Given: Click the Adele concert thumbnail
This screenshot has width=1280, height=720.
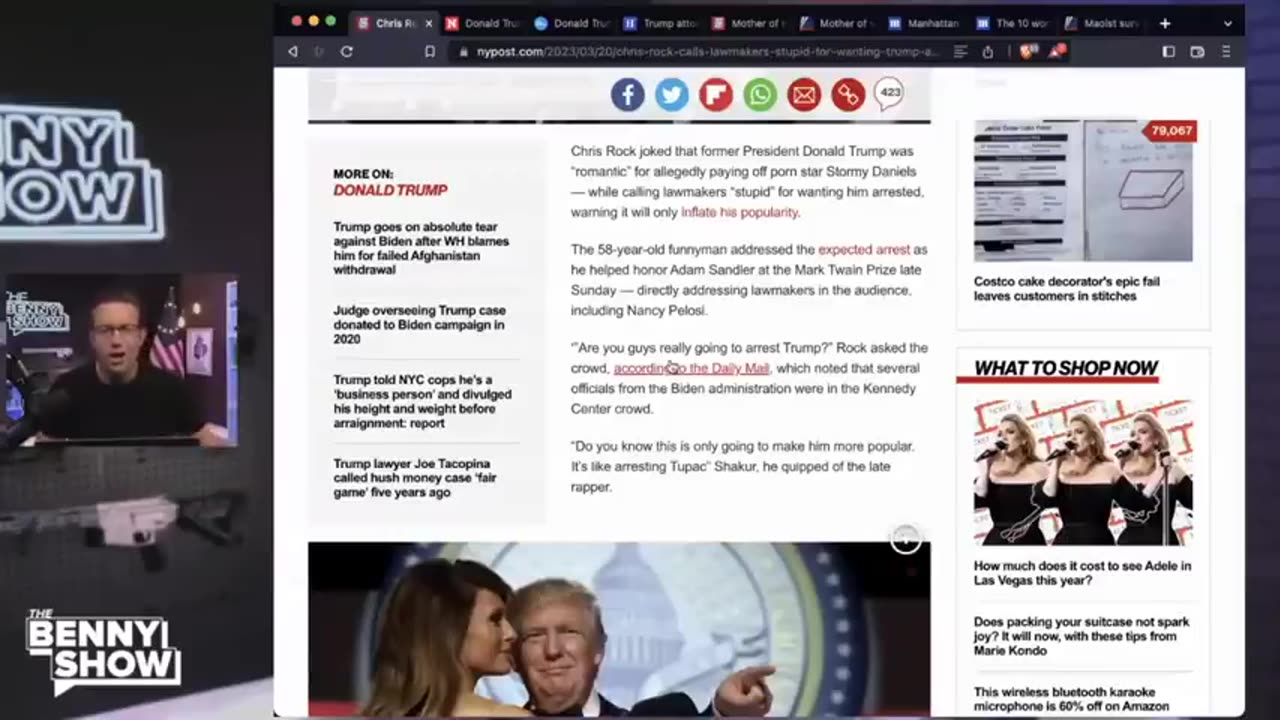Looking at the screenshot, I should click(1083, 472).
